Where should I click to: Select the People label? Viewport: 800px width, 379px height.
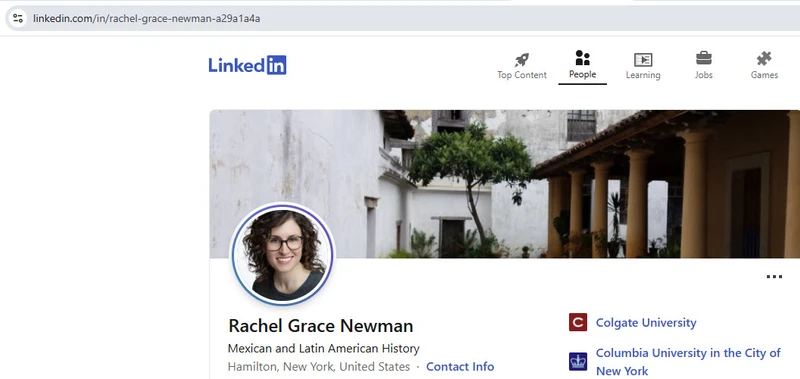tap(582, 74)
